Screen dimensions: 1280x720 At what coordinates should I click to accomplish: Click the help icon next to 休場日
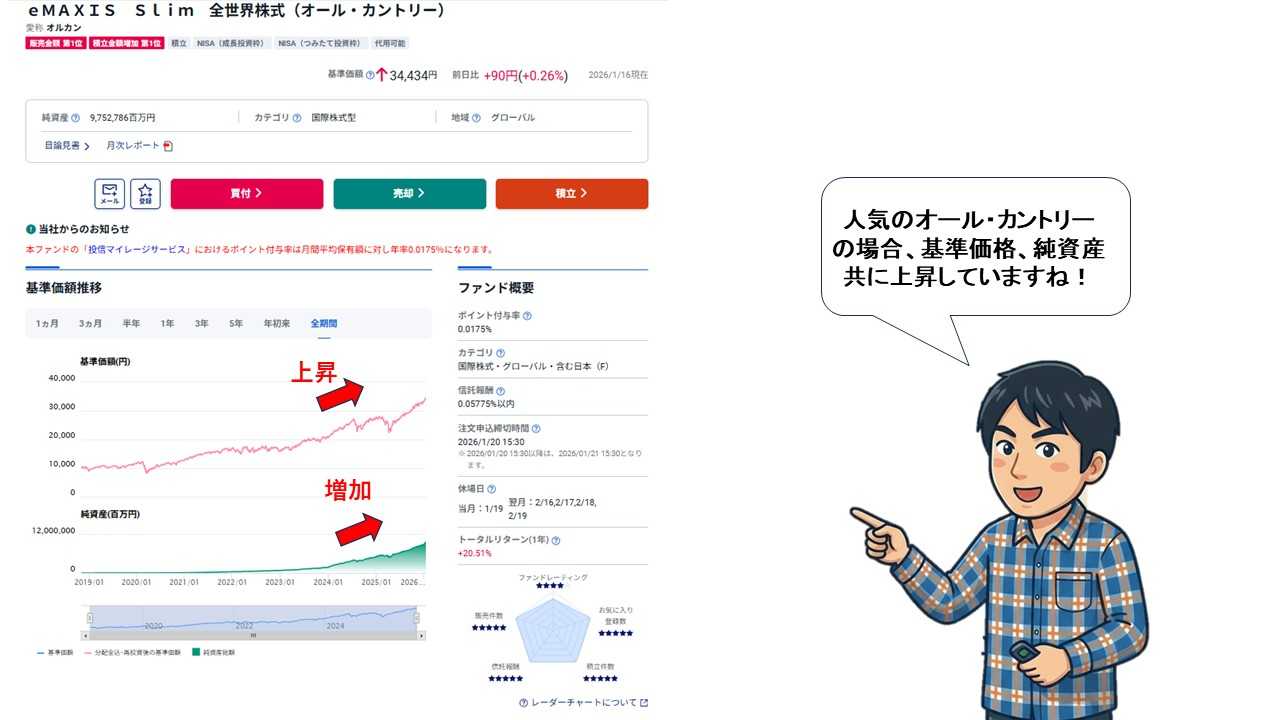491,489
